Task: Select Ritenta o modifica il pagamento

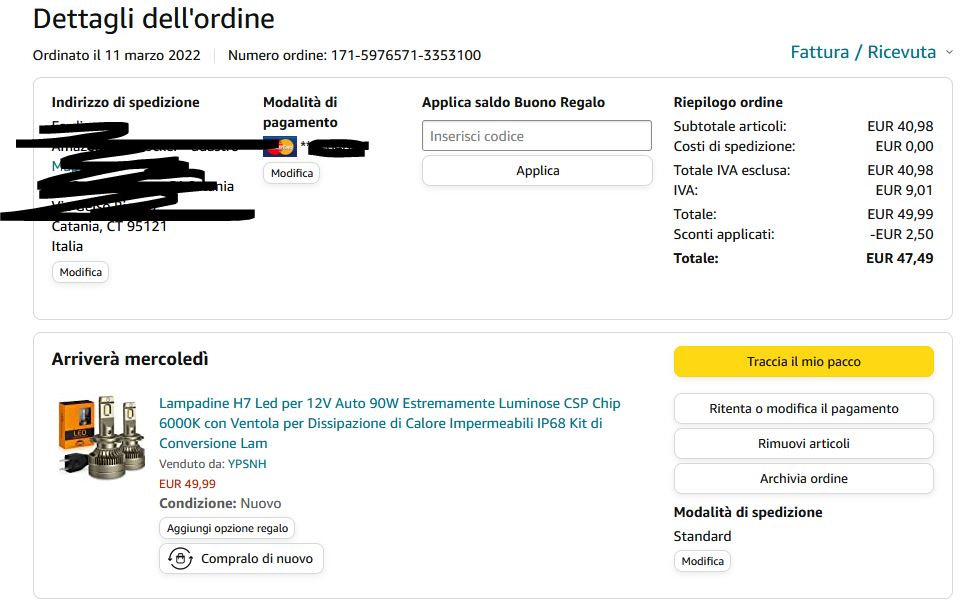Action: coord(803,409)
